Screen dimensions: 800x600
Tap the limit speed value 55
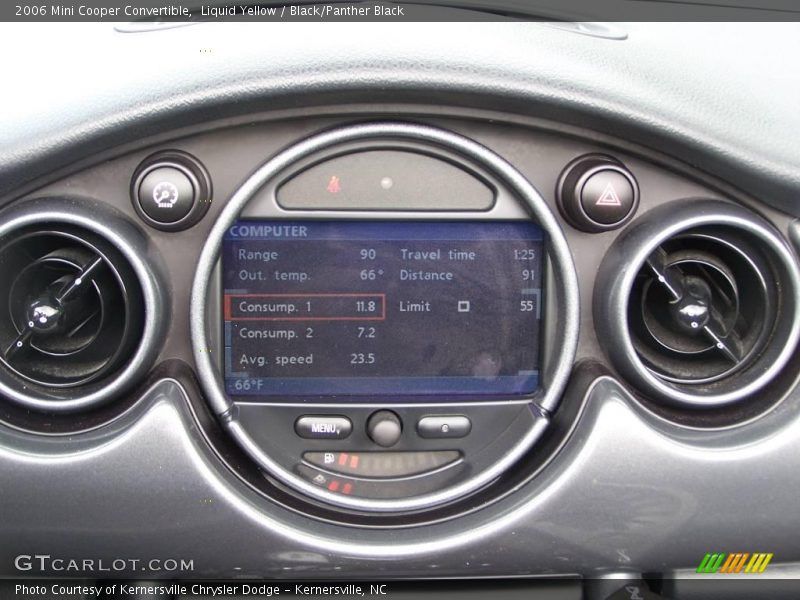tap(527, 306)
